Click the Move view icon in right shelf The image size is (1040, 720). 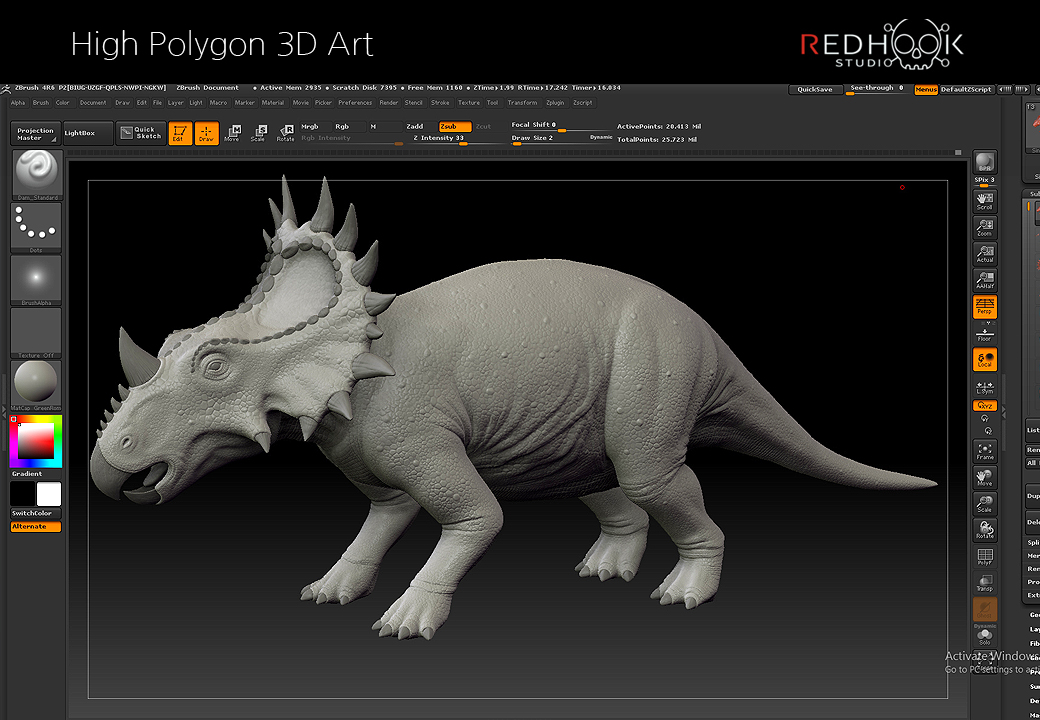point(985,478)
